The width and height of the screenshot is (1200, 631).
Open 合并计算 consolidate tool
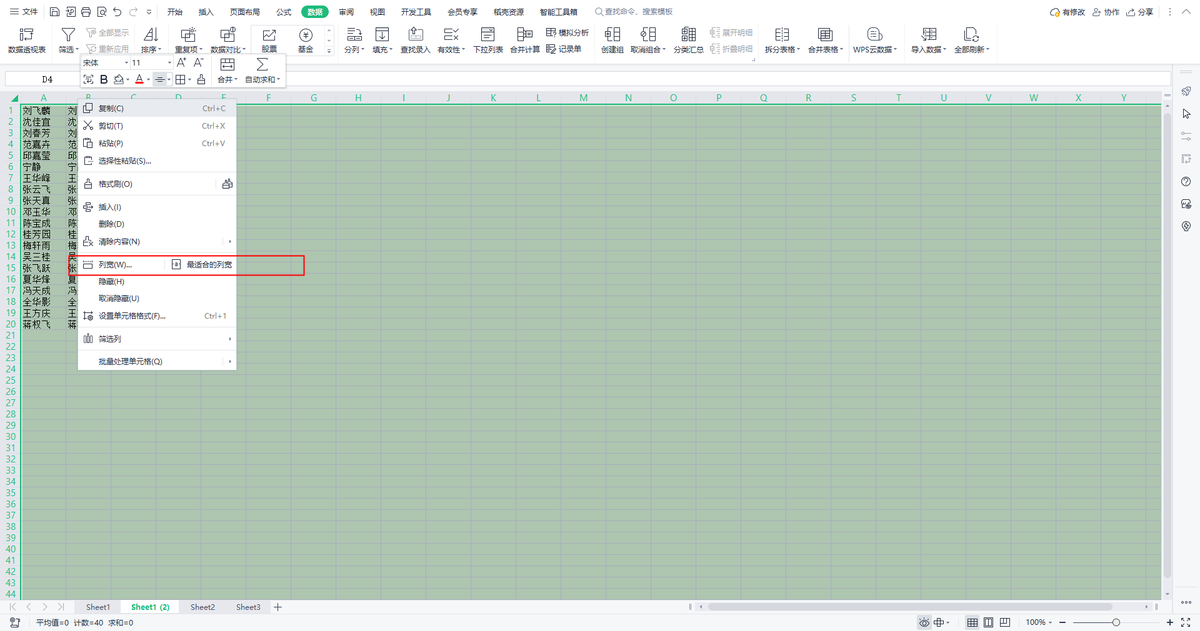(x=525, y=41)
